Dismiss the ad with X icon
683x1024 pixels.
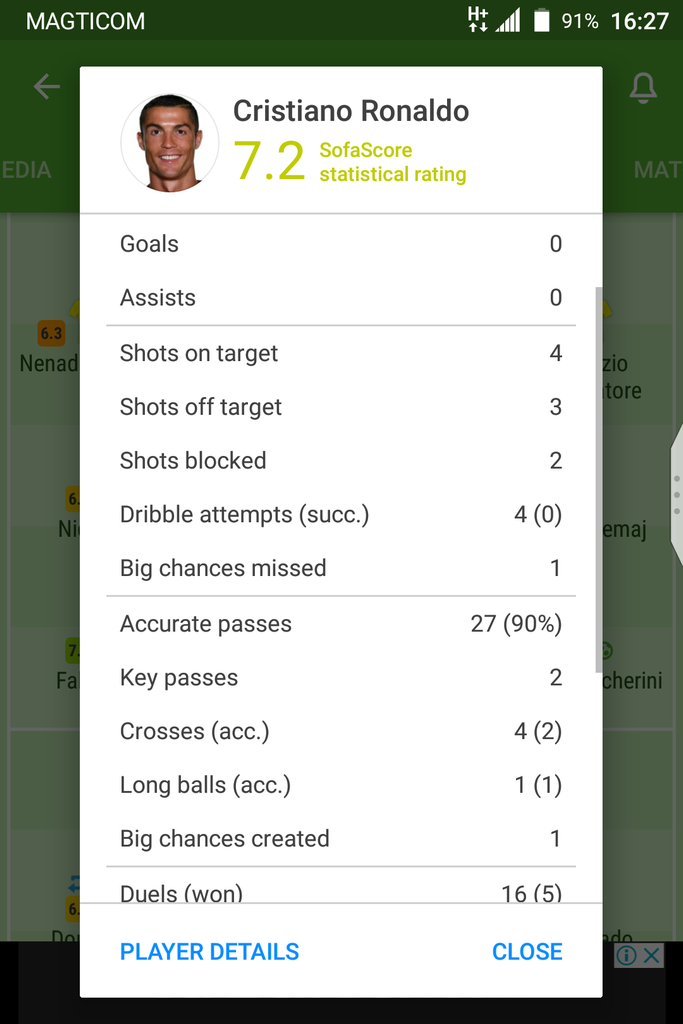pyautogui.click(x=651, y=955)
